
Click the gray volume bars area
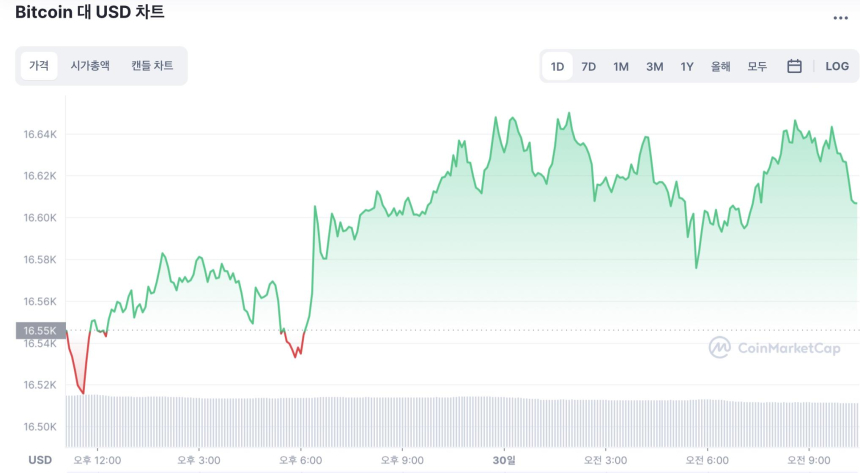pos(460,420)
